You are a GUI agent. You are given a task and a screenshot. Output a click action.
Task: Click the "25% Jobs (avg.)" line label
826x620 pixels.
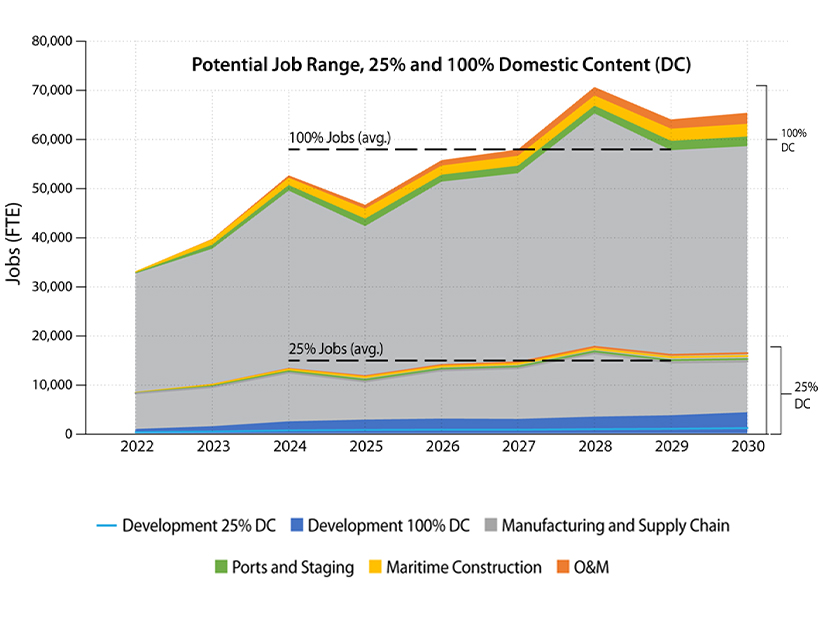(335, 350)
